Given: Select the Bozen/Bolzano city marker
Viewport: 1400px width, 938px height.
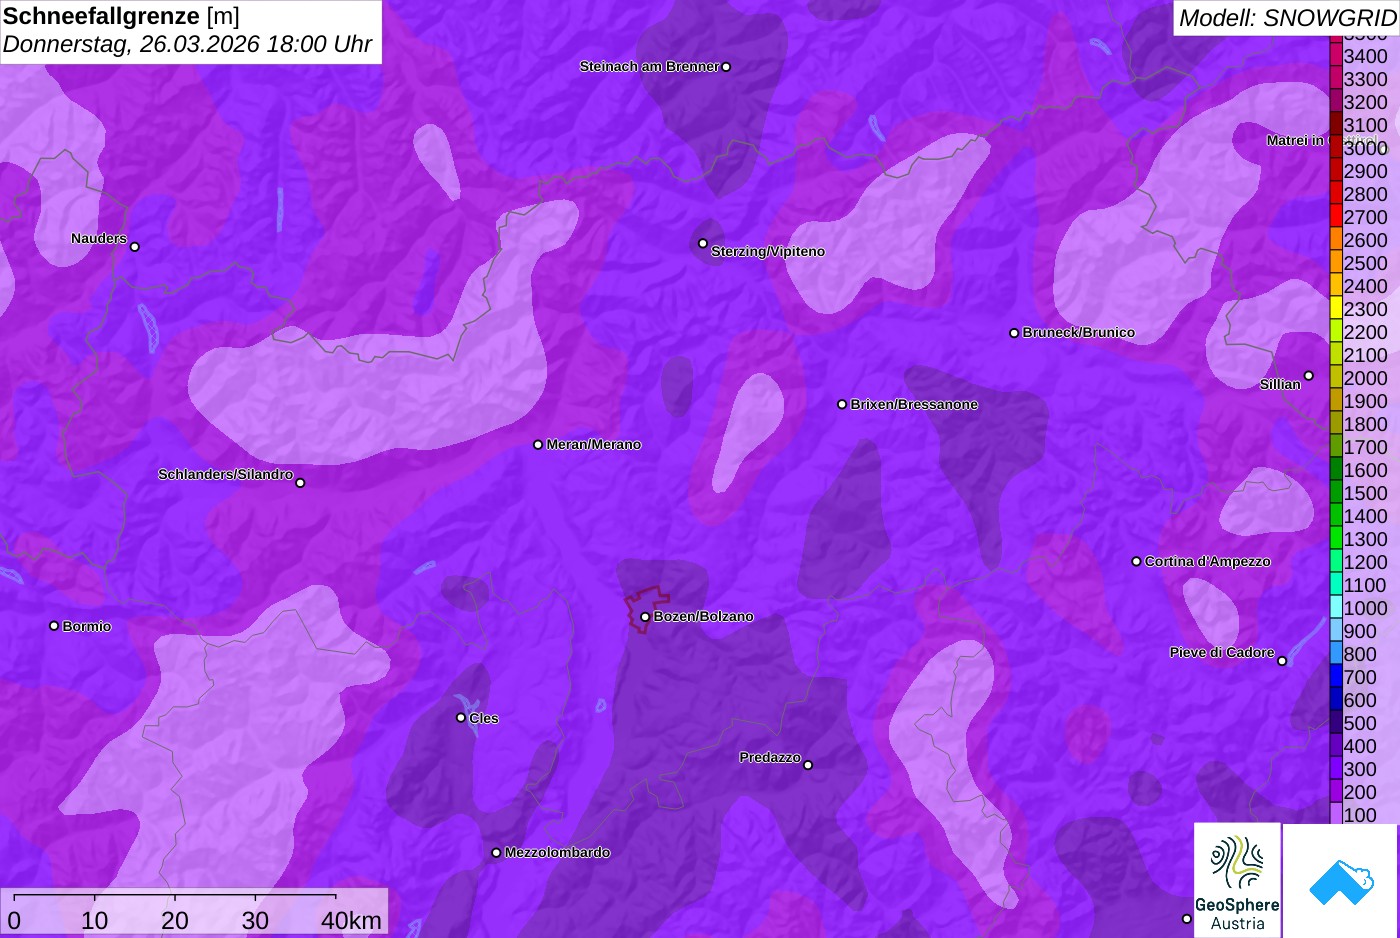Looking at the screenshot, I should coord(645,617).
